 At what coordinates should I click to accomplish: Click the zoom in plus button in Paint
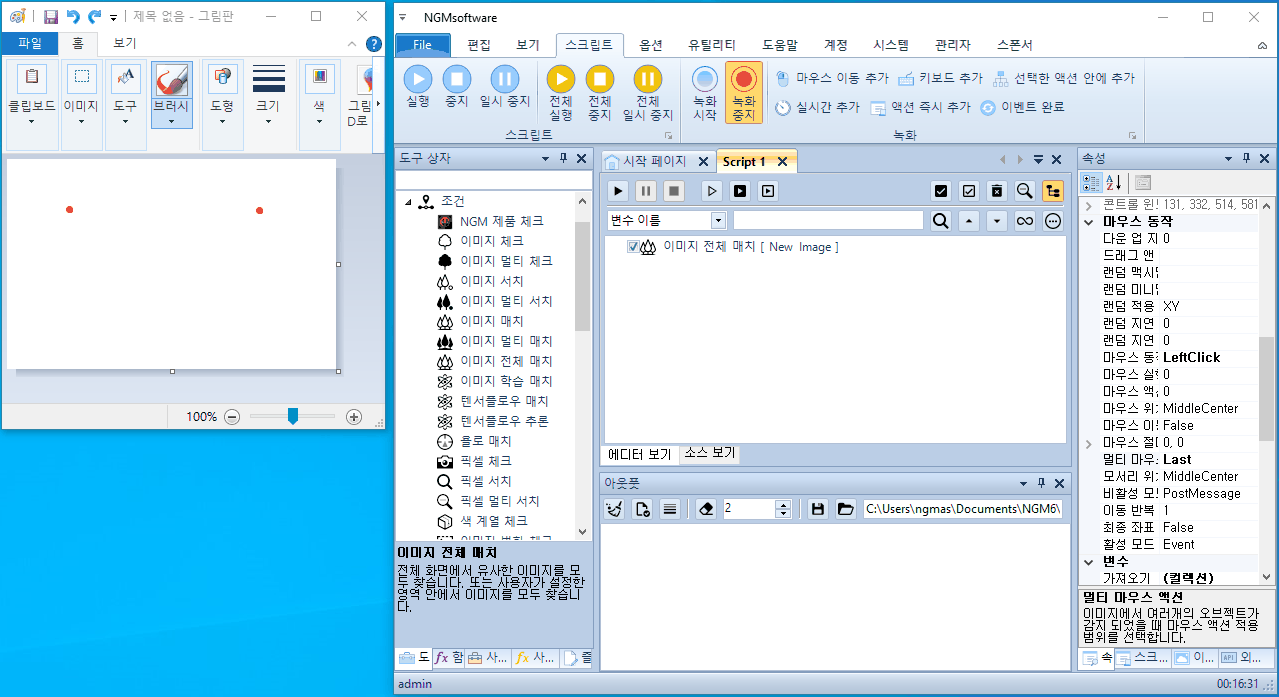pos(353,416)
